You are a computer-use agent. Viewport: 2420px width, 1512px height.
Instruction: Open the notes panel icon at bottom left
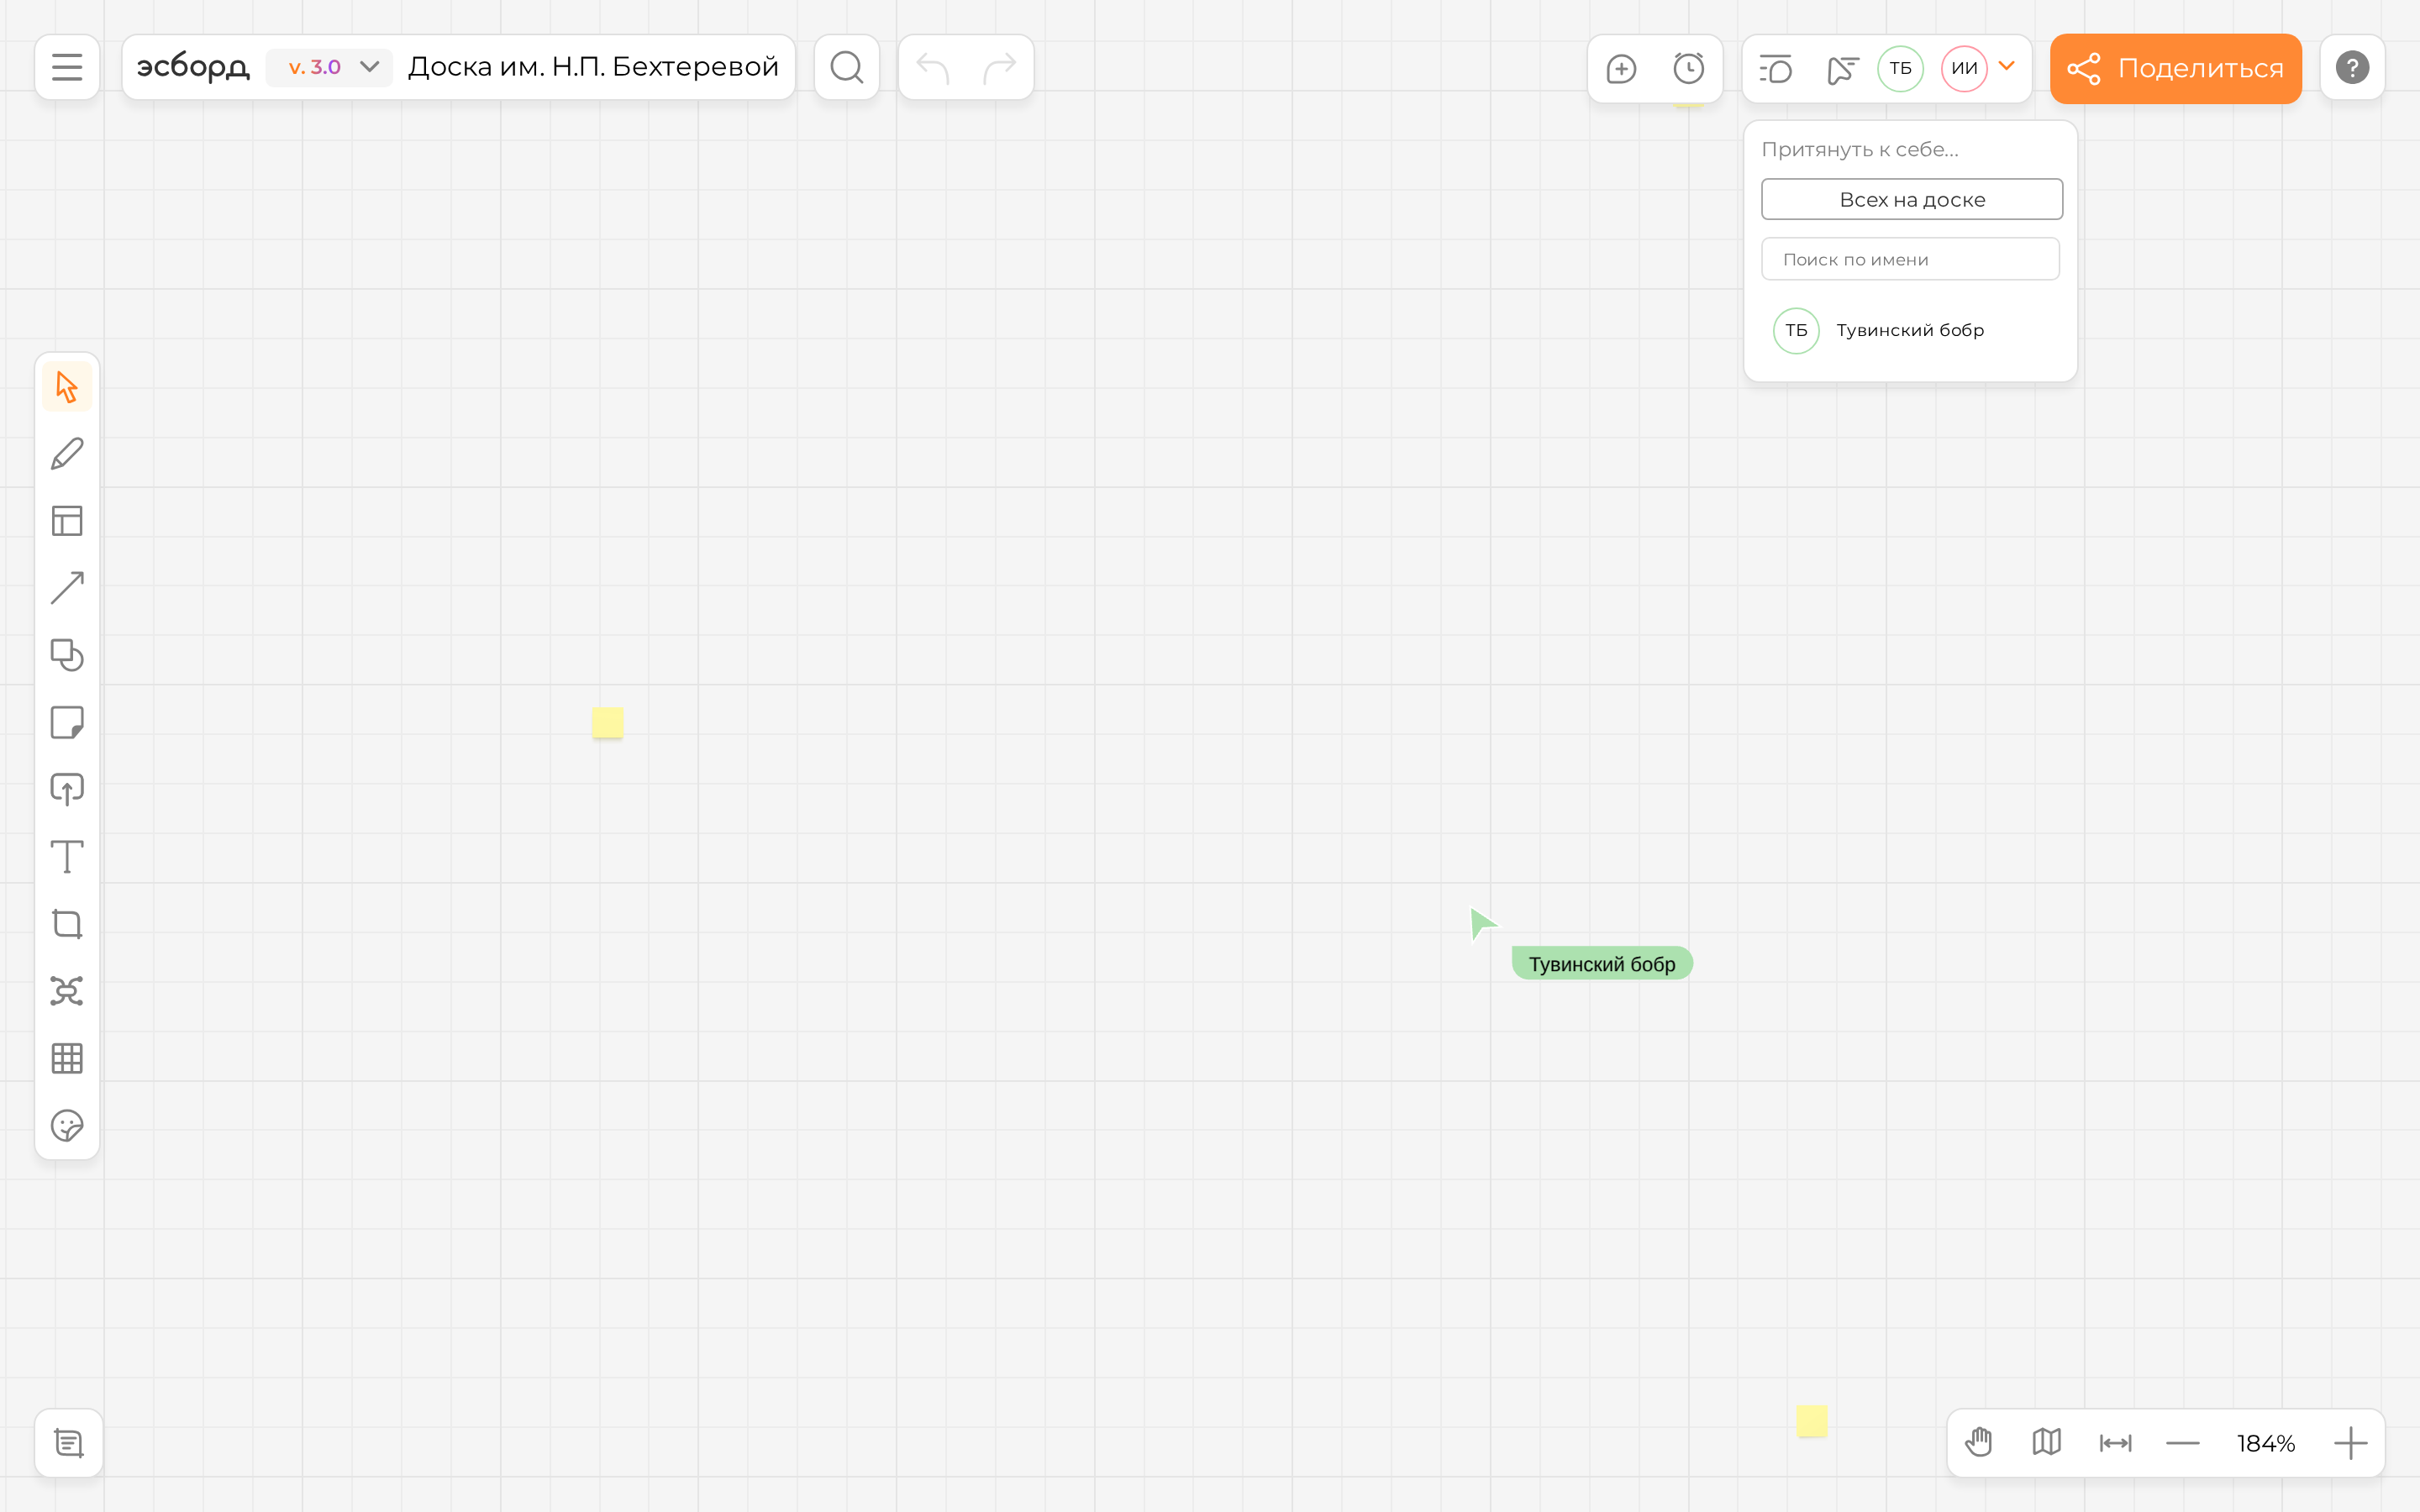pyautogui.click(x=69, y=1443)
